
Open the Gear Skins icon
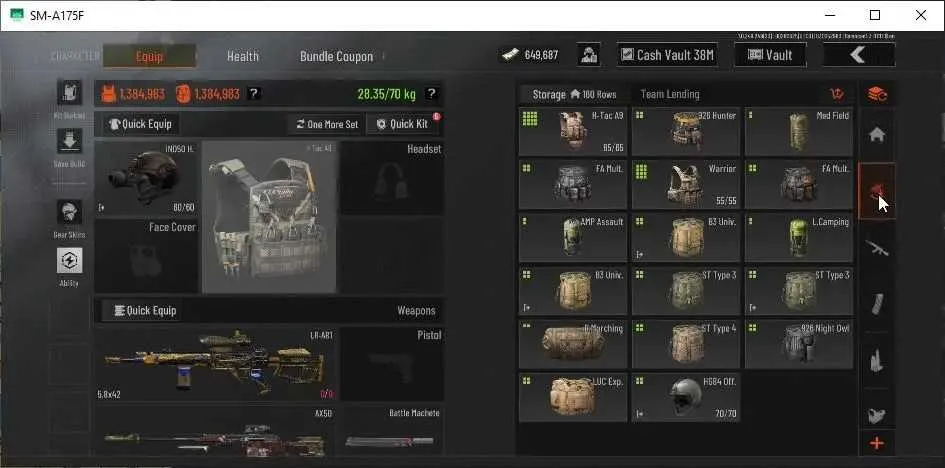(x=69, y=212)
